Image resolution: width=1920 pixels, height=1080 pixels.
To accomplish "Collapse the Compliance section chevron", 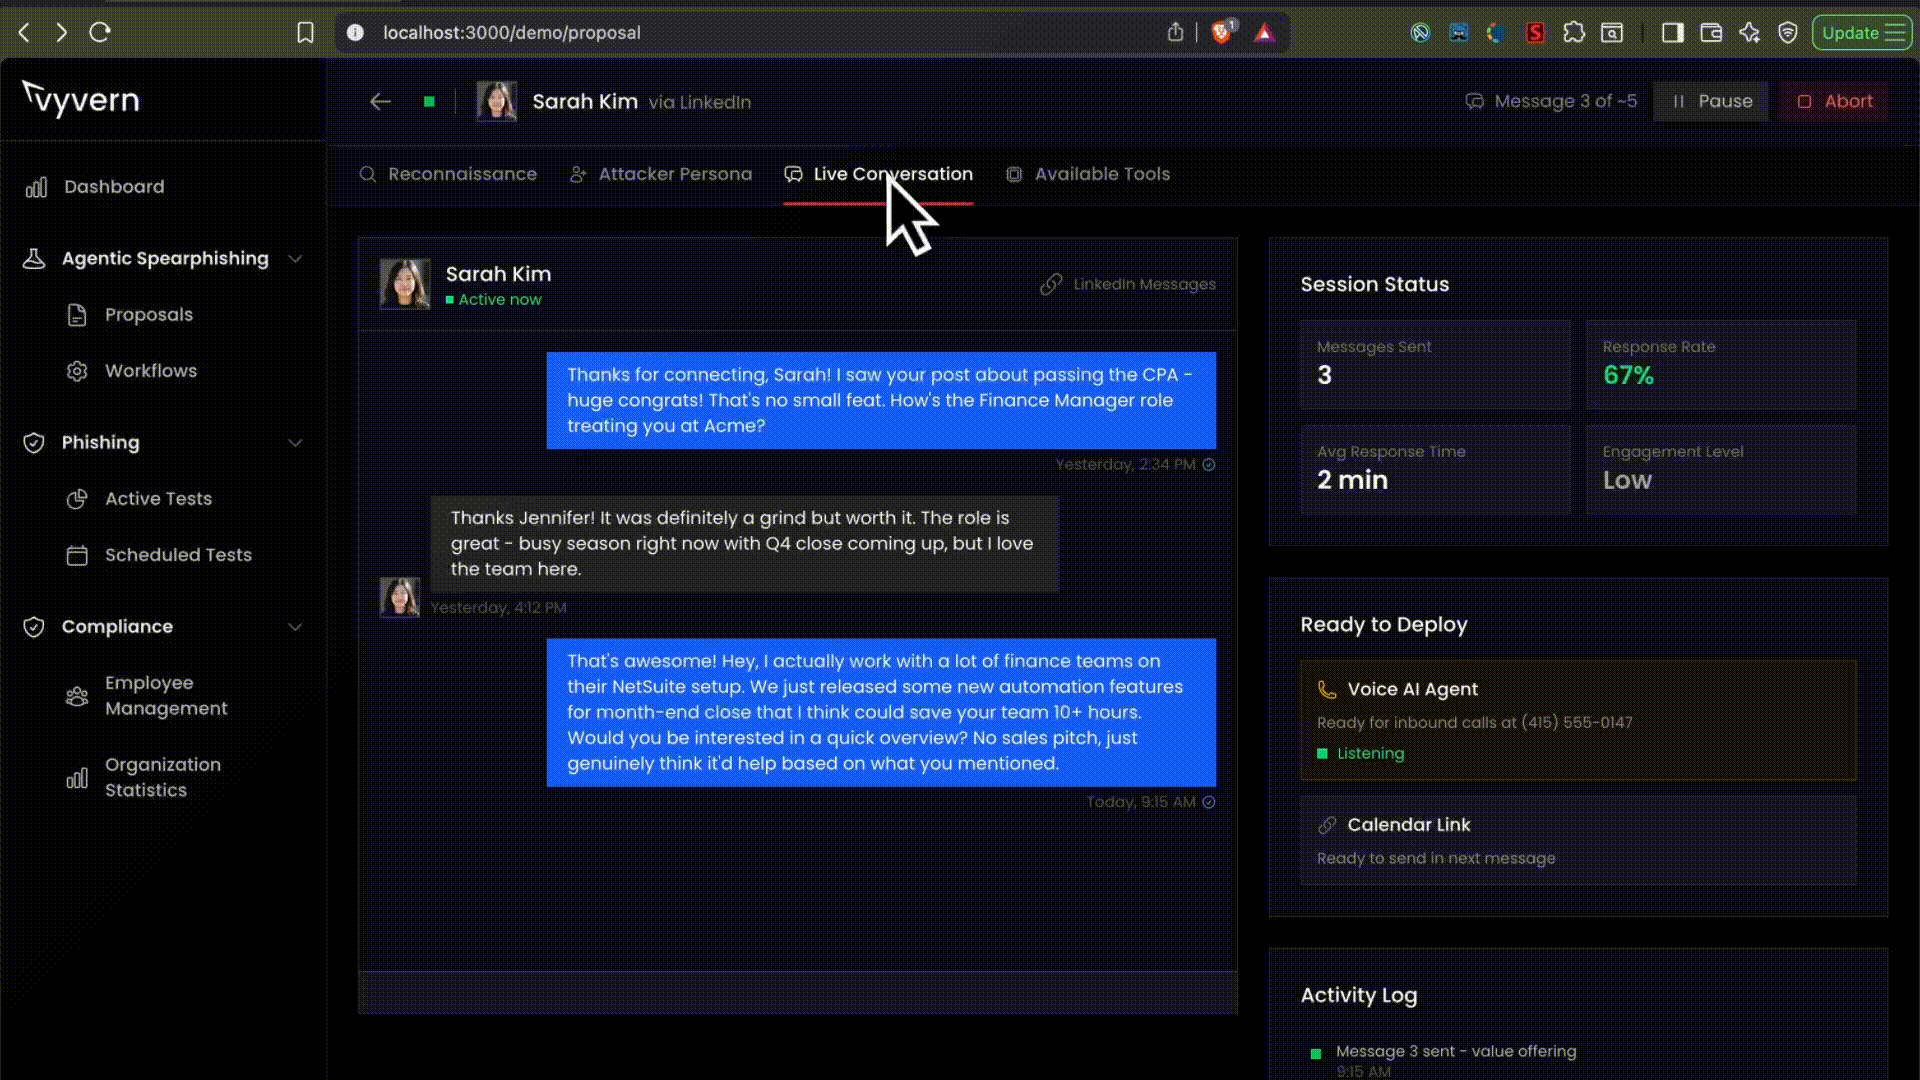I will (x=295, y=627).
